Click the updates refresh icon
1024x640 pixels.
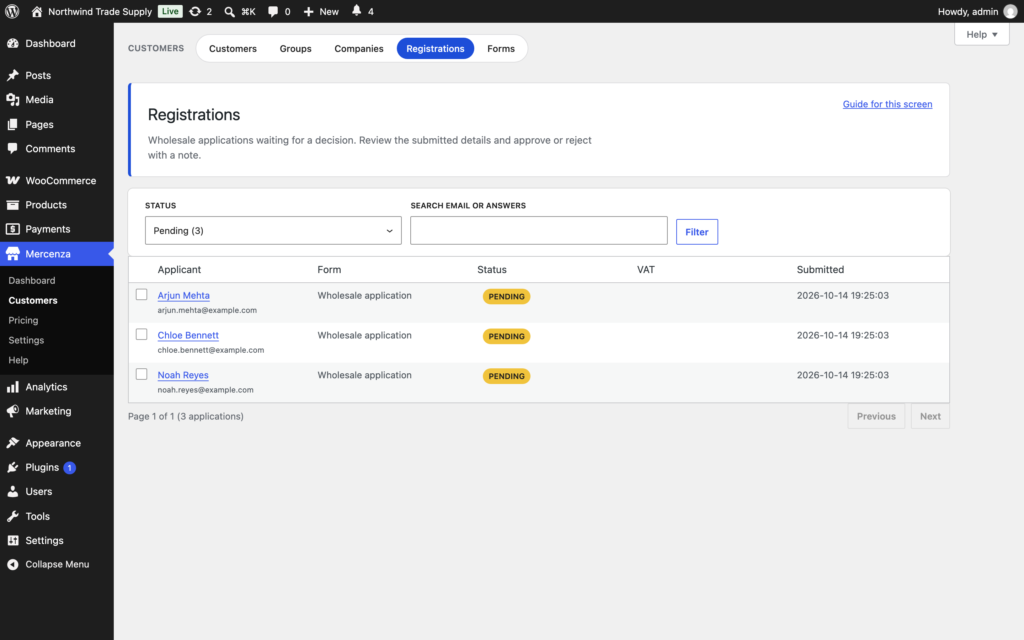tap(195, 11)
